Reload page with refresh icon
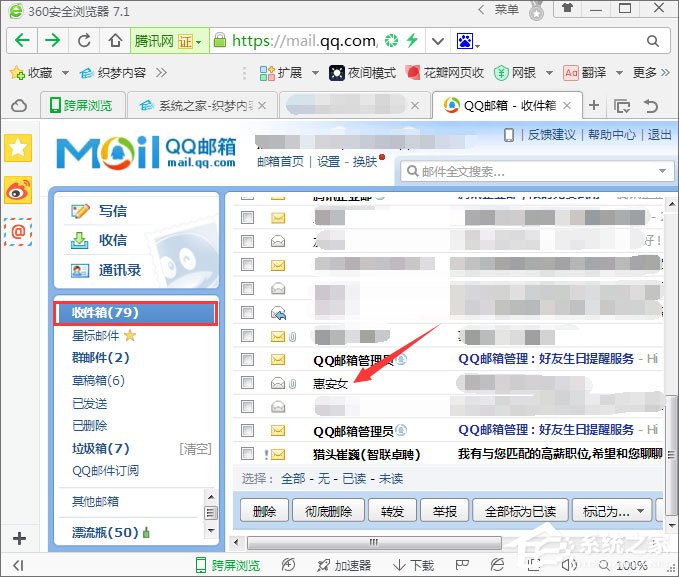 pos(84,41)
